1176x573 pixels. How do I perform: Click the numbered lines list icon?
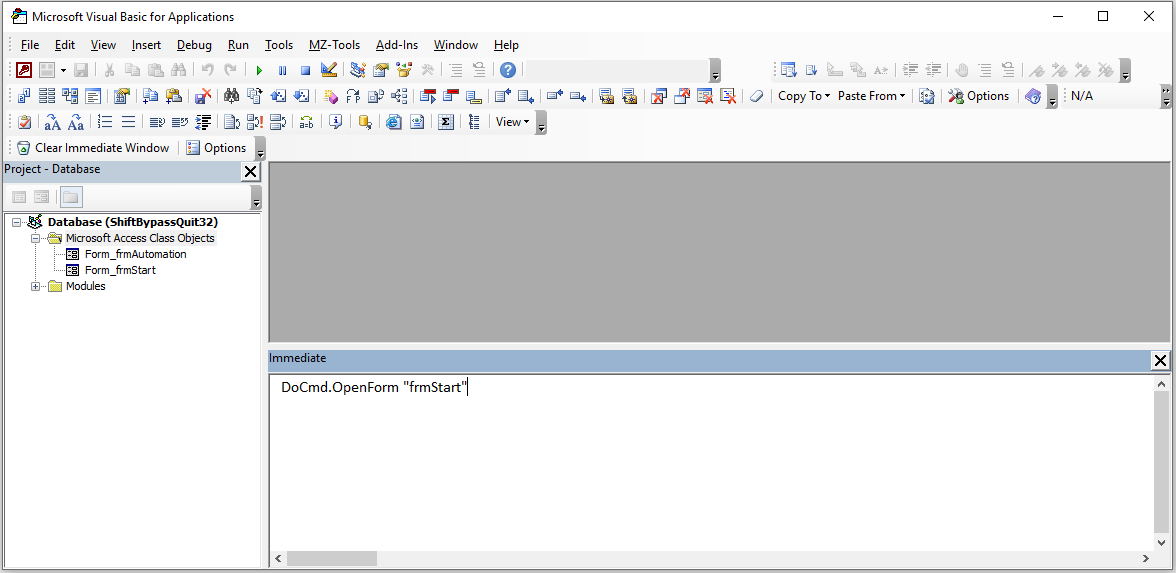tap(105, 122)
